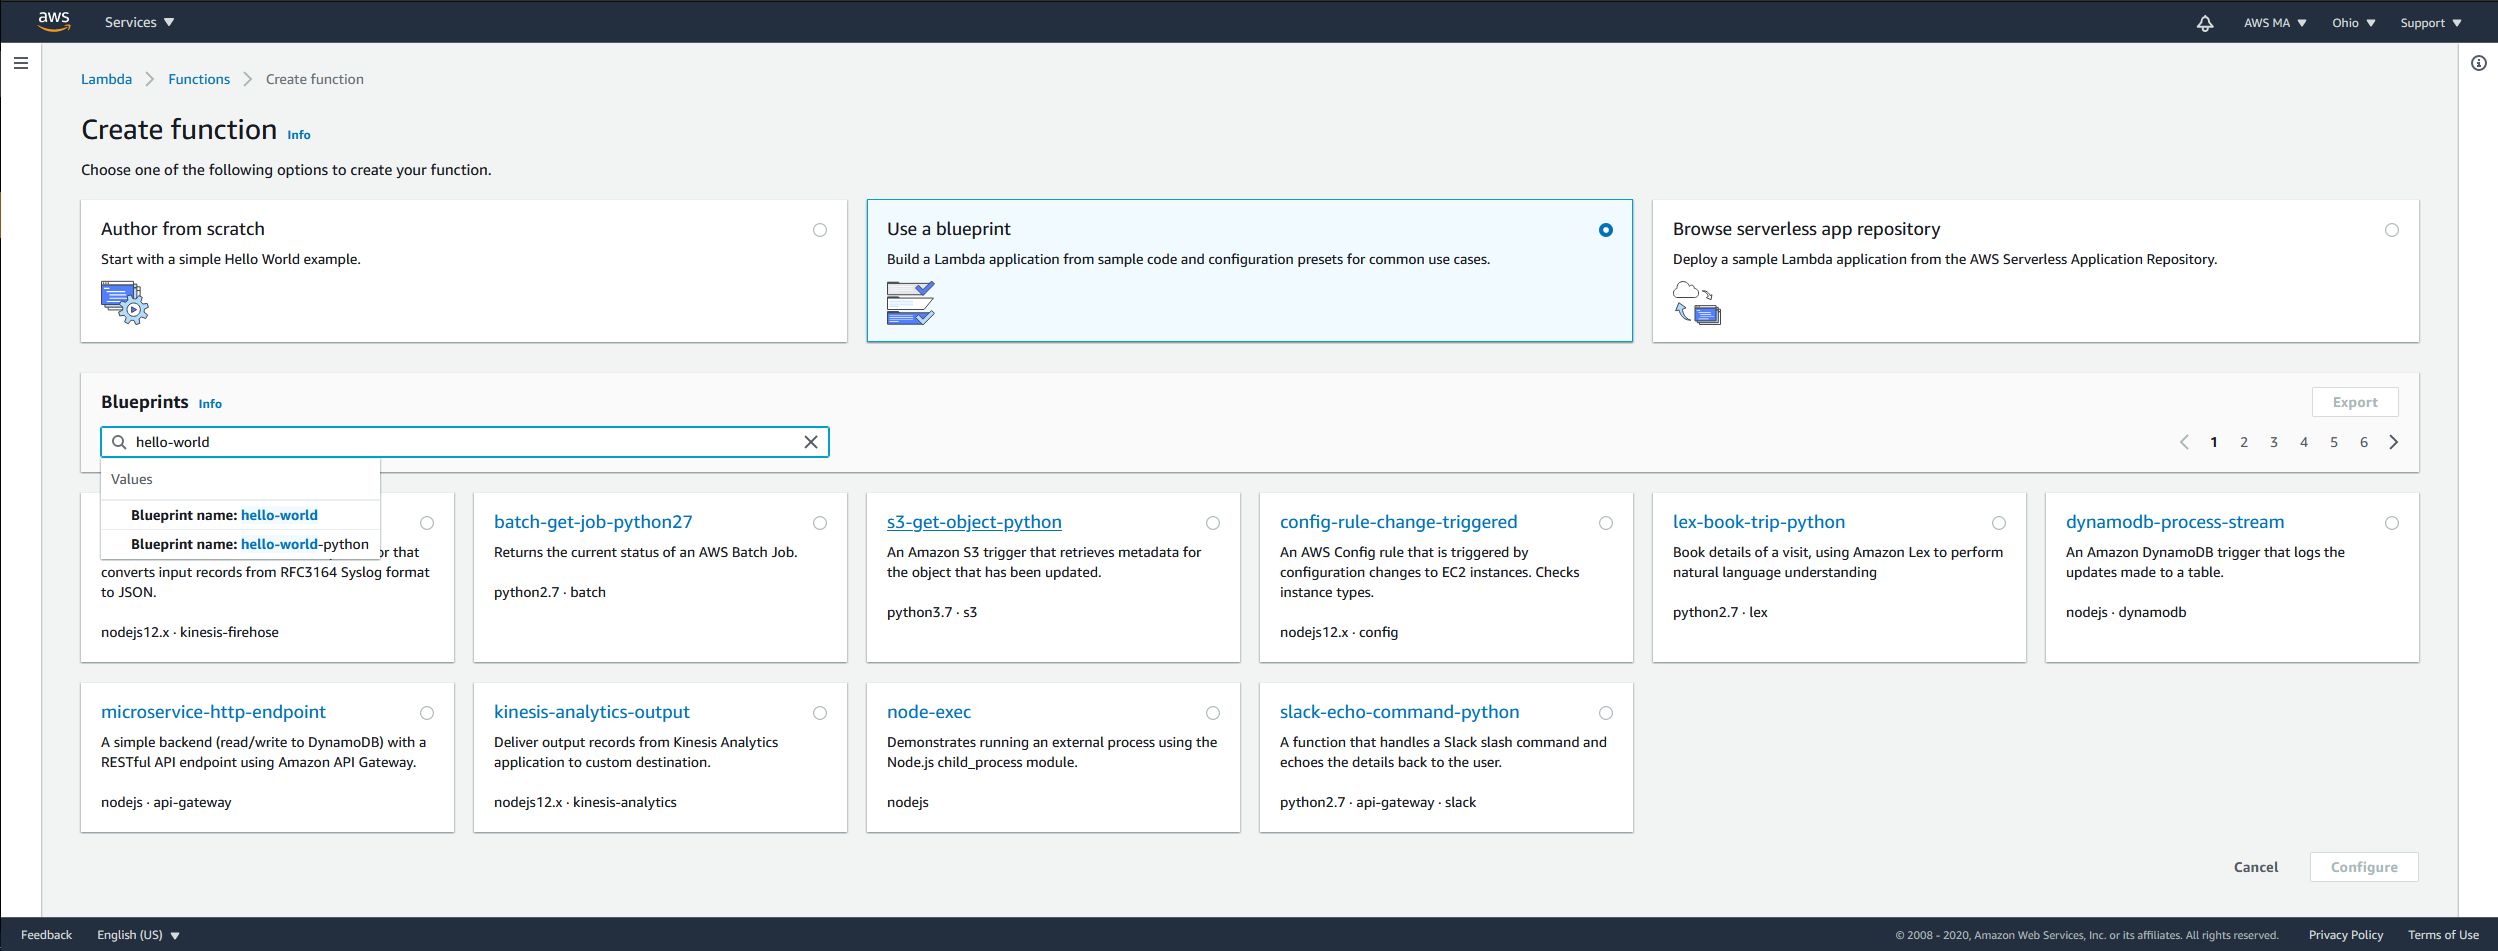
Task: Select the Author from scratch radio button
Action: [x=820, y=230]
